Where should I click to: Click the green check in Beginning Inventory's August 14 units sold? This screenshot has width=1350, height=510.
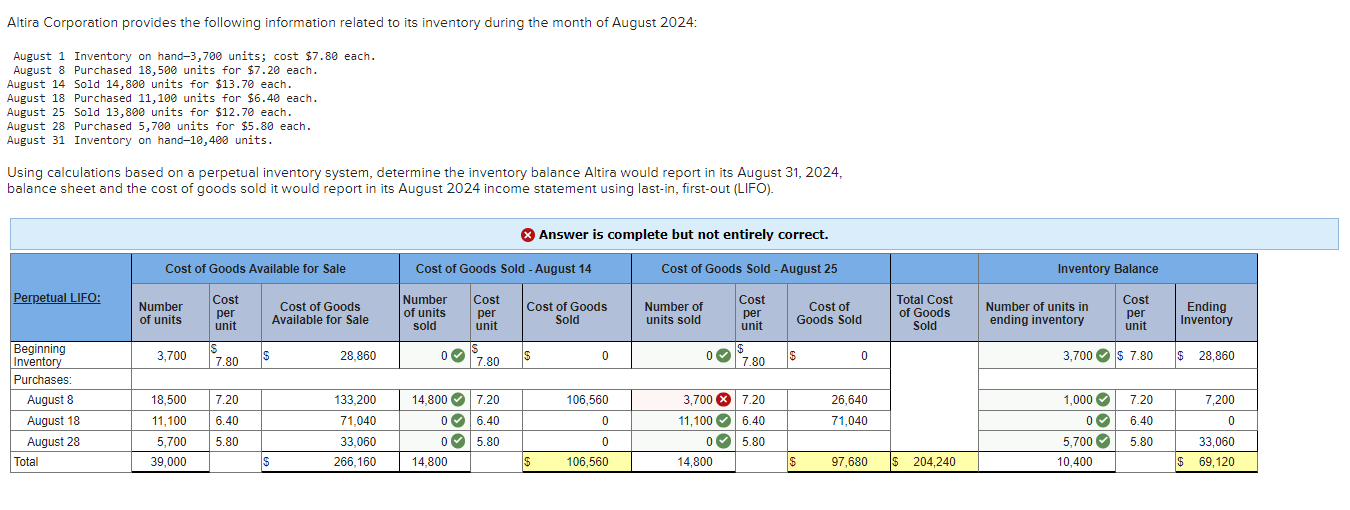click(x=457, y=356)
